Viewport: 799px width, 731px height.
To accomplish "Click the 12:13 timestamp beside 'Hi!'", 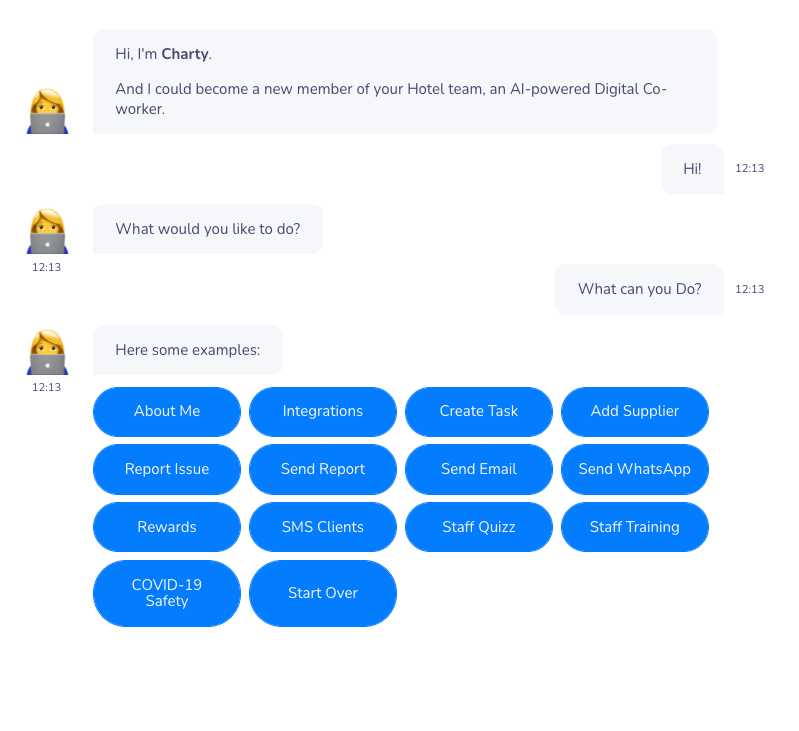I will tap(750, 168).
